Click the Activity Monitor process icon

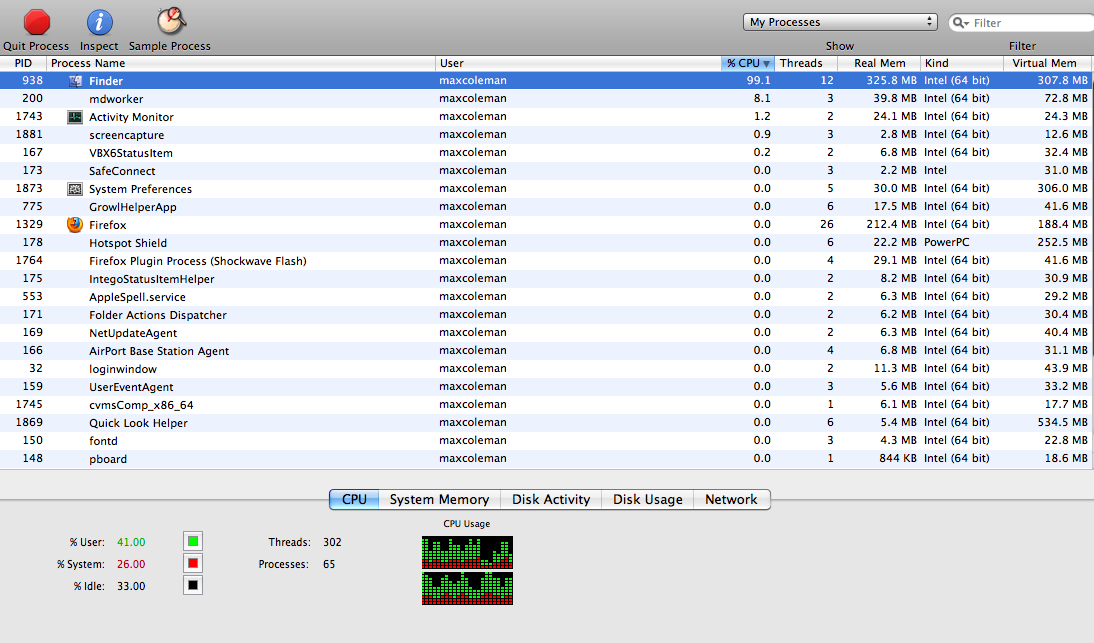(75, 116)
